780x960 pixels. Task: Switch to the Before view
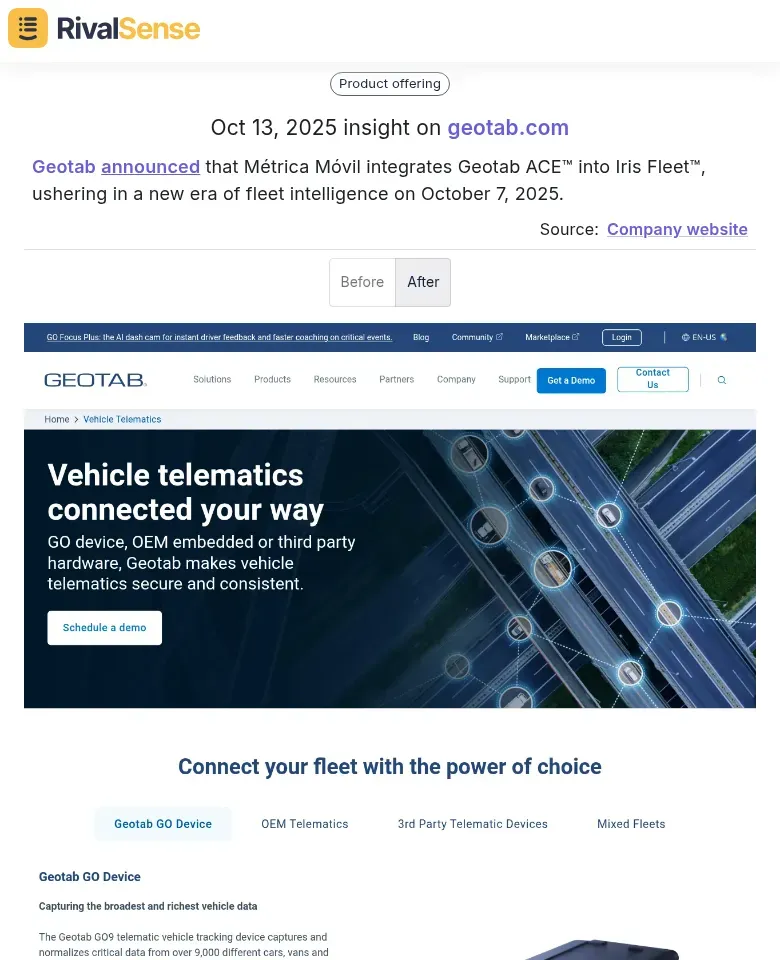[x=362, y=281]
